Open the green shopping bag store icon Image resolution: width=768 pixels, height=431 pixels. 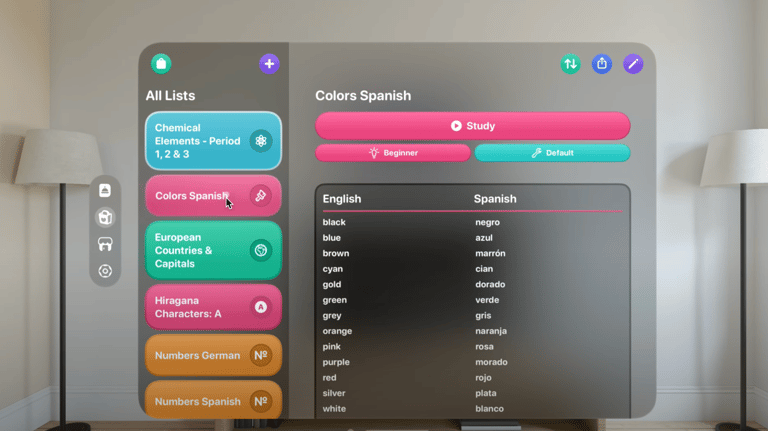pyautogui.click(x=161, y=64)
